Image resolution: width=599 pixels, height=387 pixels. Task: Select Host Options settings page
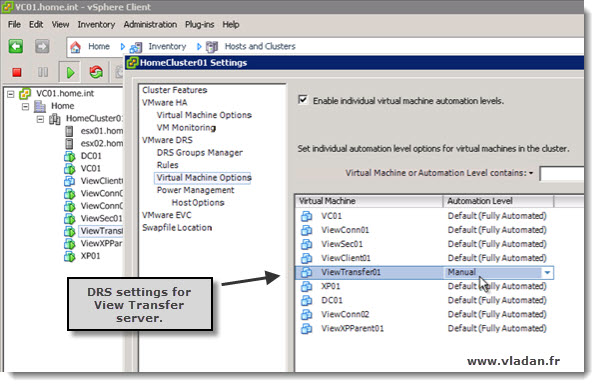(x=198, y=203)
